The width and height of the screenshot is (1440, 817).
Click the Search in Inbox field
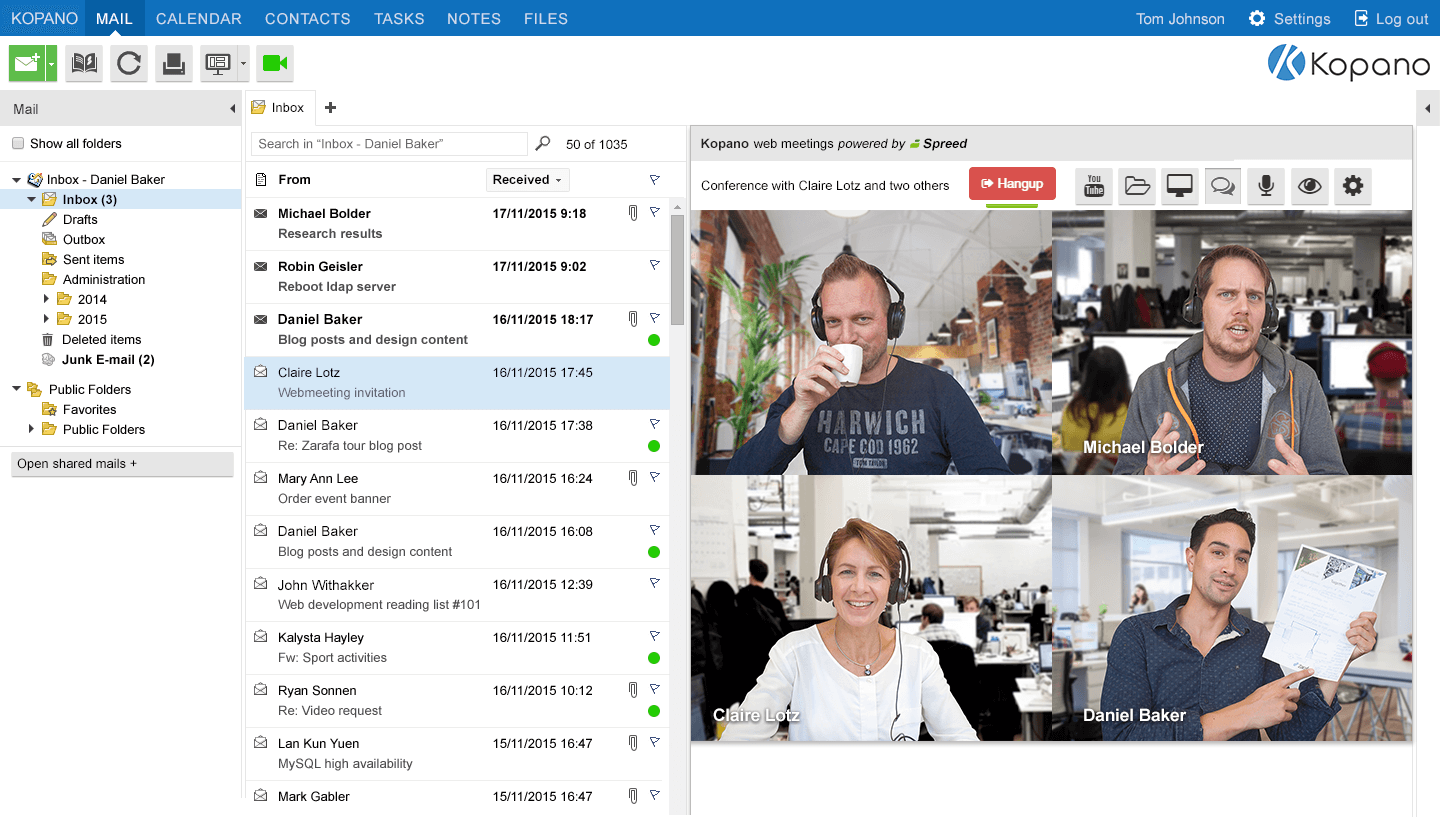click(x=389, y=144)
